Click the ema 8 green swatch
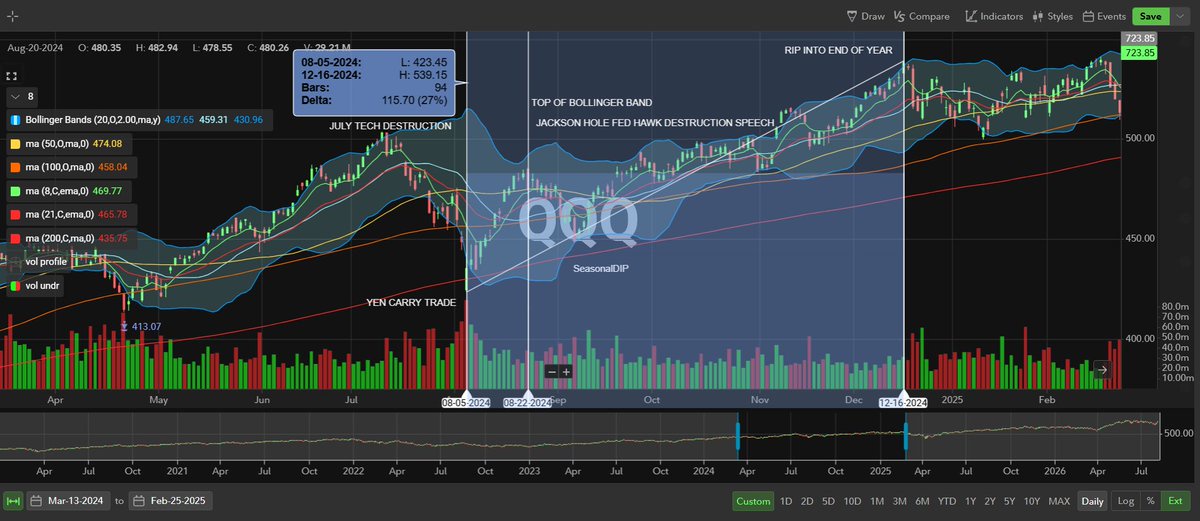 tap(15, 190)
